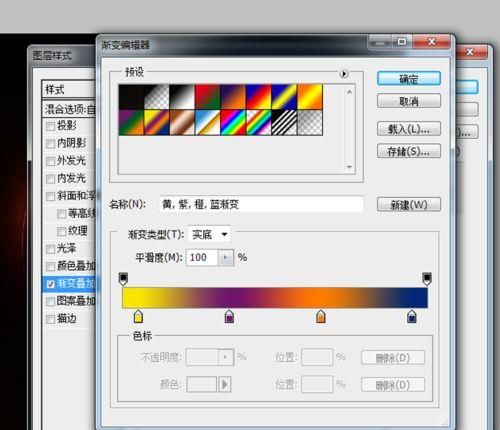The width and height of the screenshot is (500, 430).
Task: Enable 外发光 outer glow checkbox
Action: 50,161
